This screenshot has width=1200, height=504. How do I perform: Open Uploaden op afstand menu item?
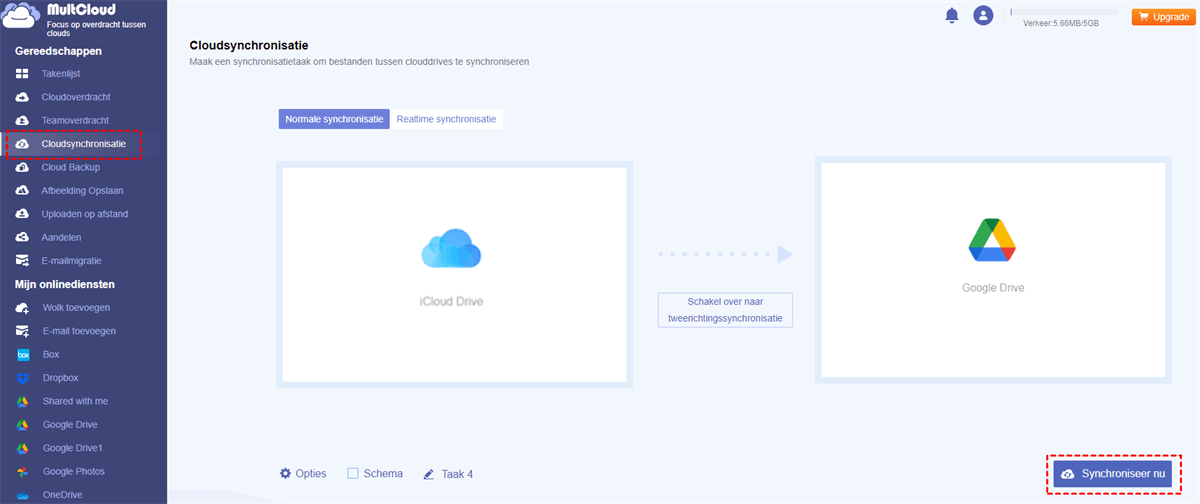click(x=85, y=214)
